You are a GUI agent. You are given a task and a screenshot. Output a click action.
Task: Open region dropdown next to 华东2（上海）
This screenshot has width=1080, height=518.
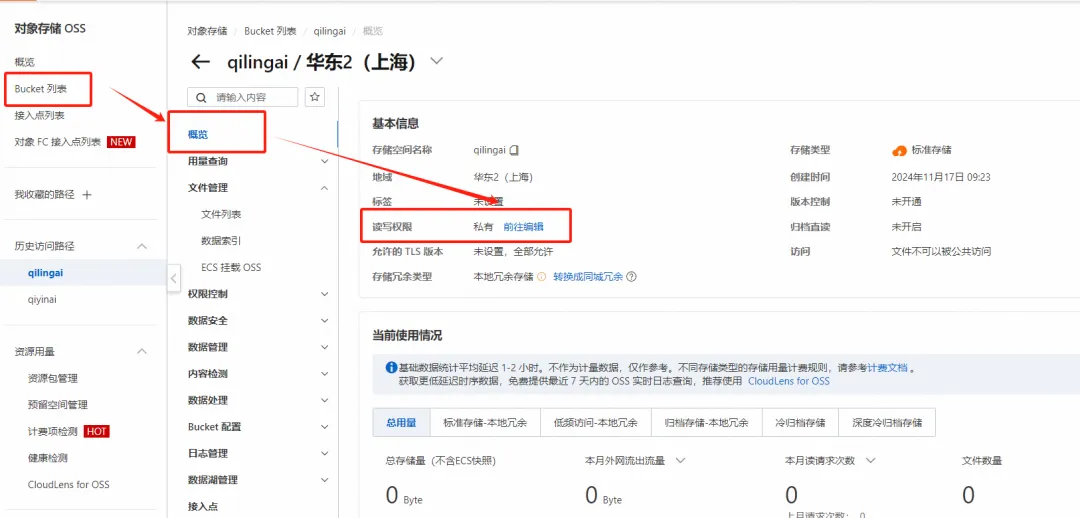[436, 61]
